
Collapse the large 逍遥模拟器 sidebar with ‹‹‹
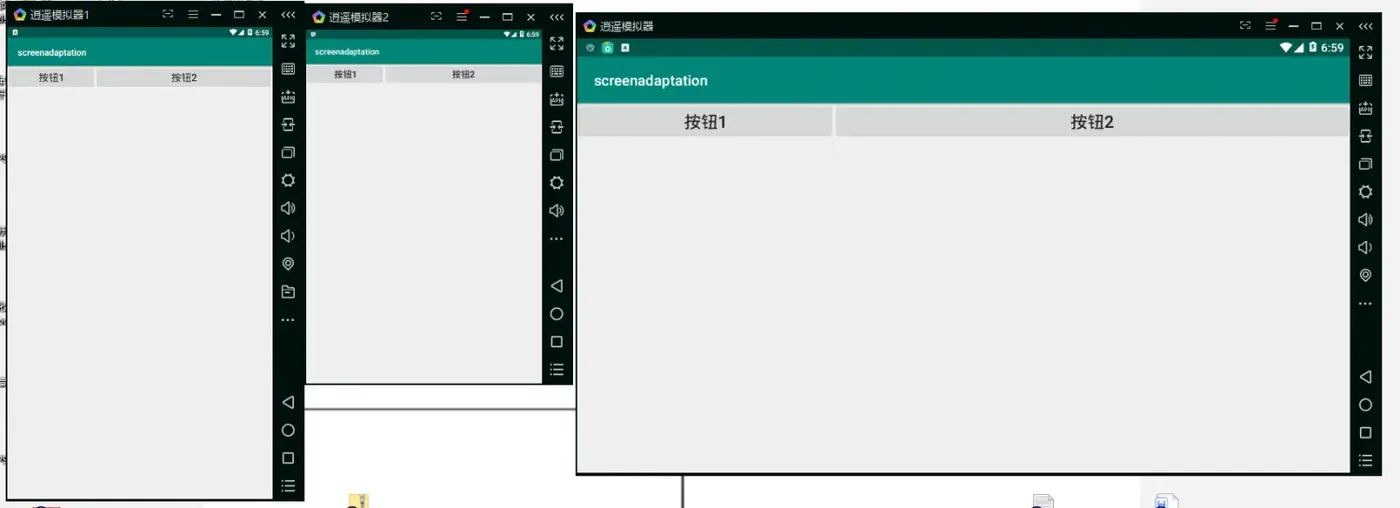(1366, 26)
